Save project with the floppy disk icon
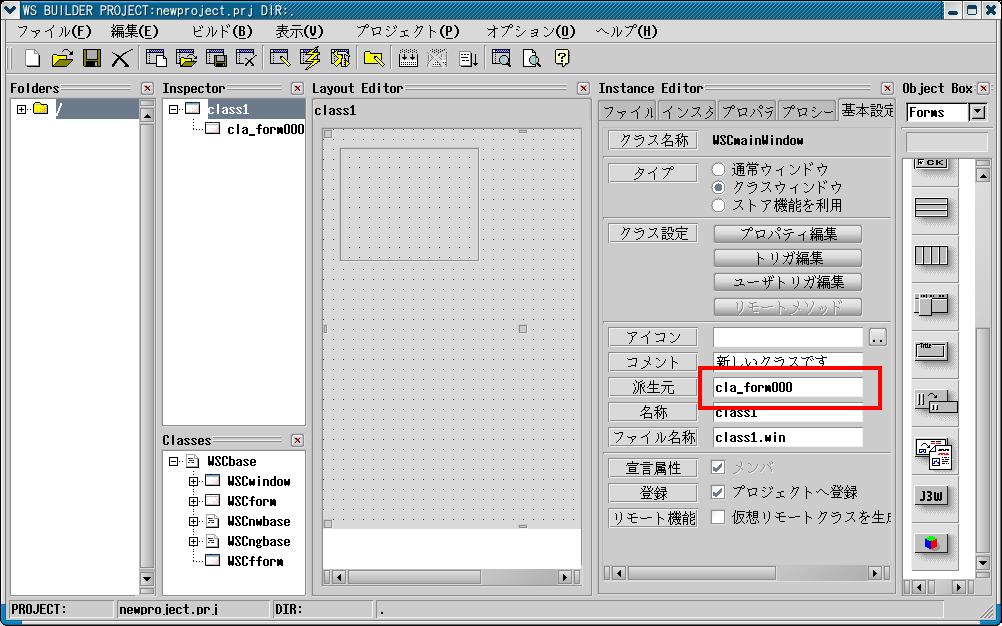This screenshot has width=1002, height=626. (x=91, y=58)
